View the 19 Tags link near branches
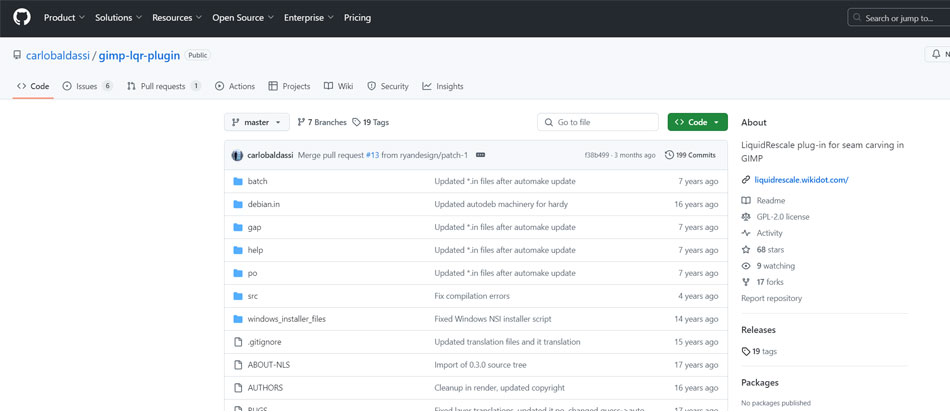 (371, 122)
